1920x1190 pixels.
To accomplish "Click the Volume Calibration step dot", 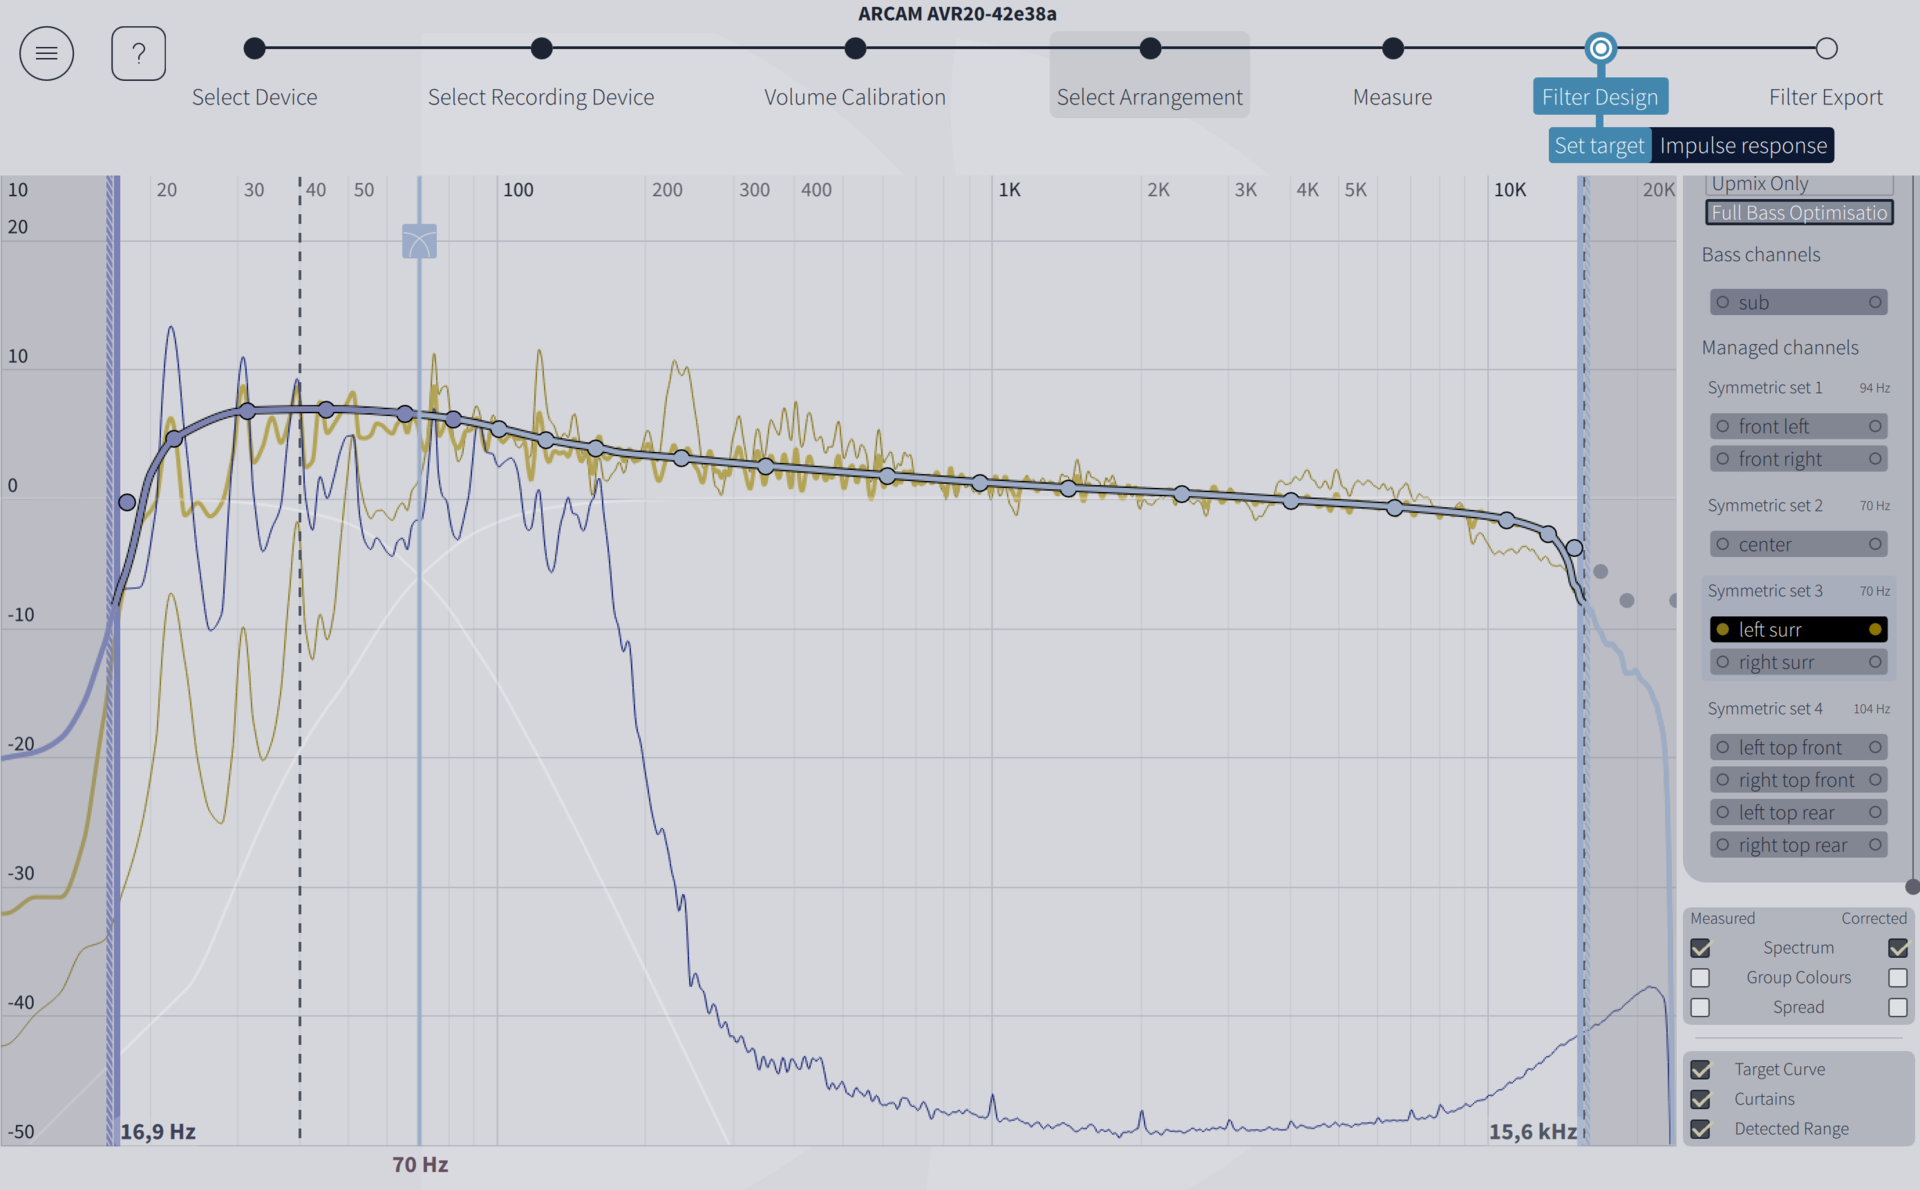I will point(854,48).
